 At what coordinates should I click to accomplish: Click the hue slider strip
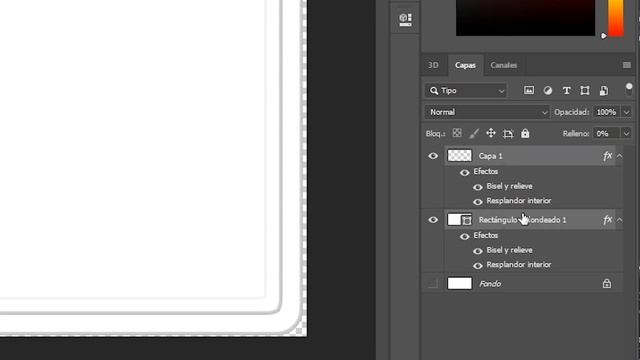pos(616,18)
